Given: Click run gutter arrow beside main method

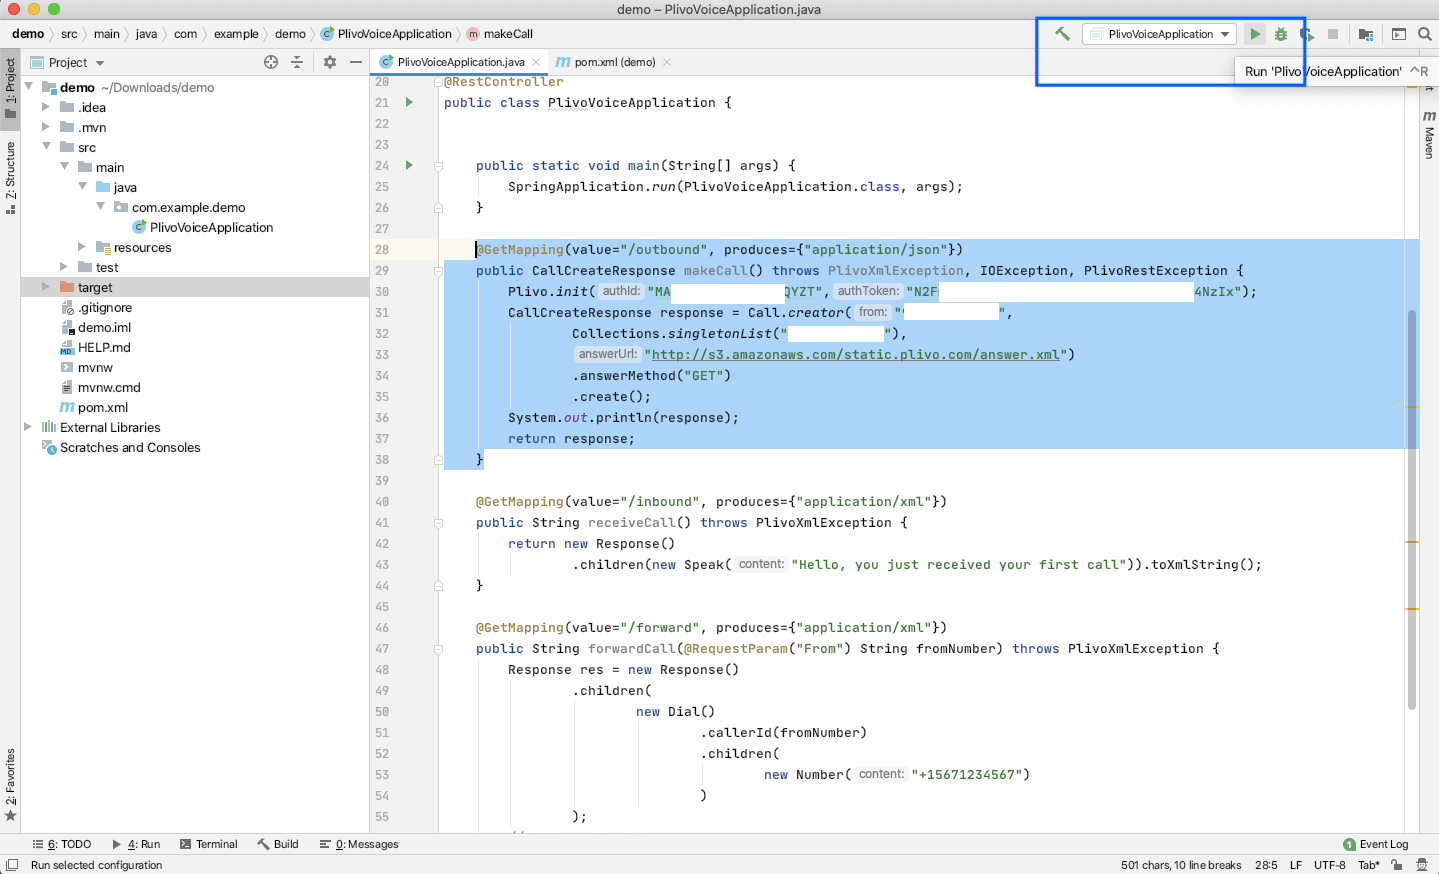Looking at the screenshot, I should pyautogui.click(x=409, y=165).
